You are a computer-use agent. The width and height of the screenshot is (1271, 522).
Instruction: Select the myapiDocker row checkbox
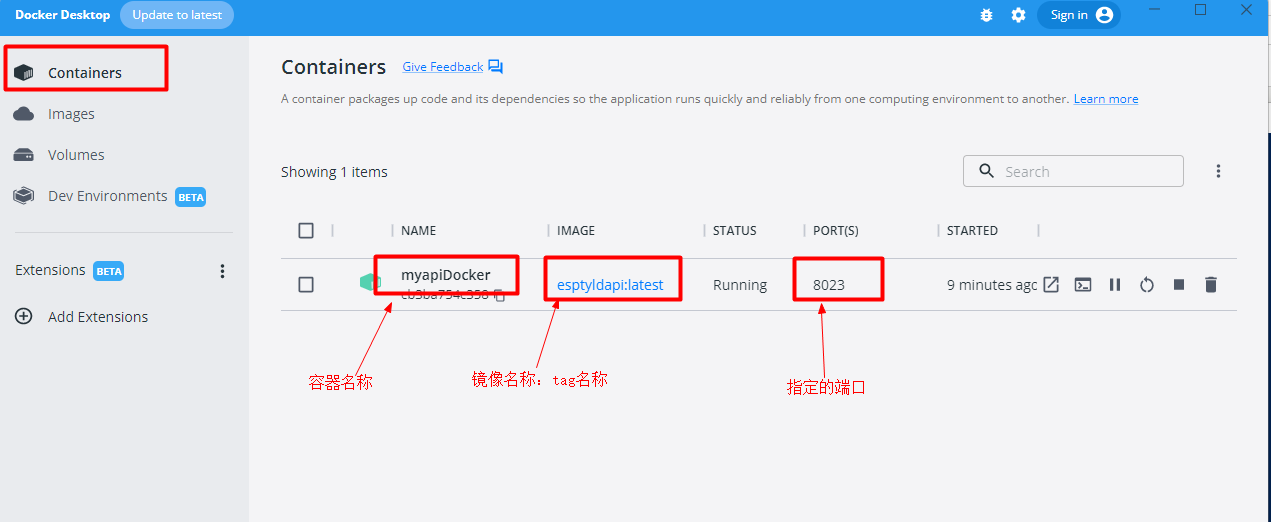pos(306,285)
